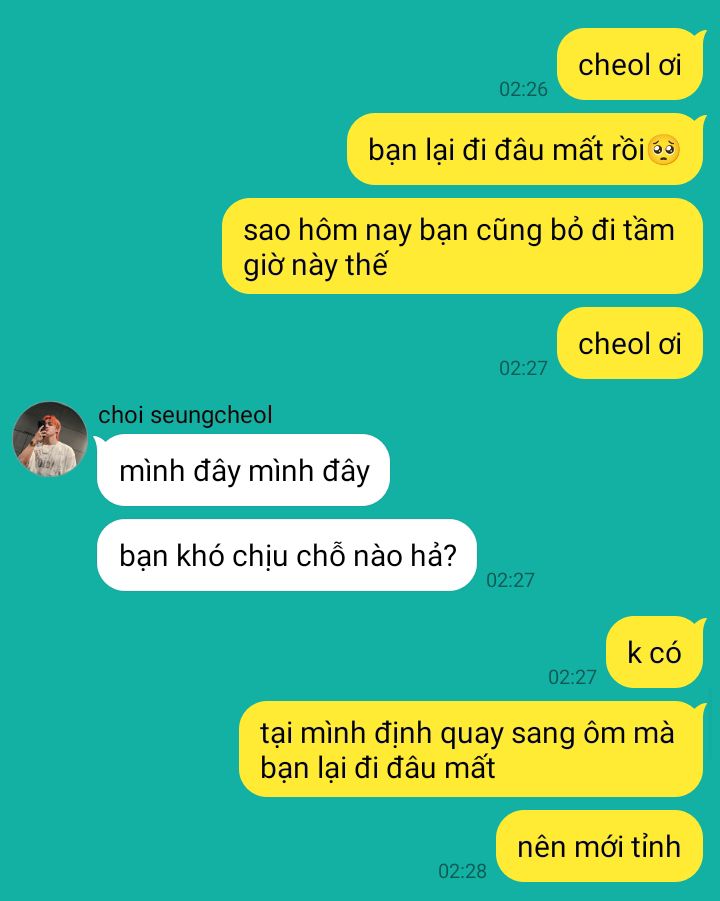Tap 'bạn lại đi đâu mất' second line text
The height and width of the screenshot is (901, 720).
point(378,768)
